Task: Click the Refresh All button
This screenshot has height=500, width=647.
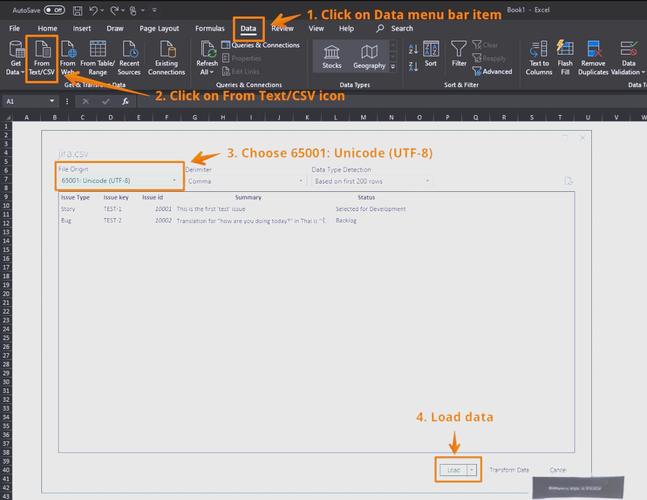Action: click(207, 58)
